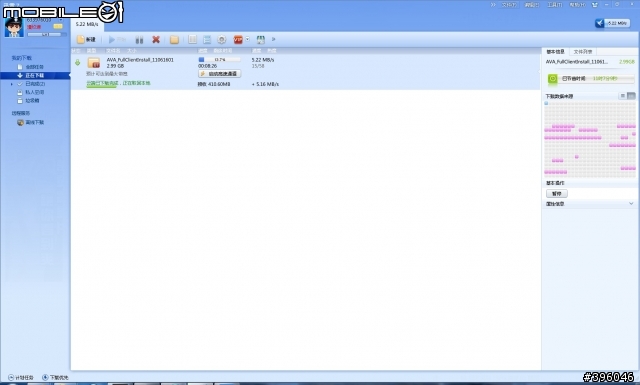Viewport: 640px width, 385px height.
Task: Open 离线下载 in the sidebar
Action: click(31, 122)
